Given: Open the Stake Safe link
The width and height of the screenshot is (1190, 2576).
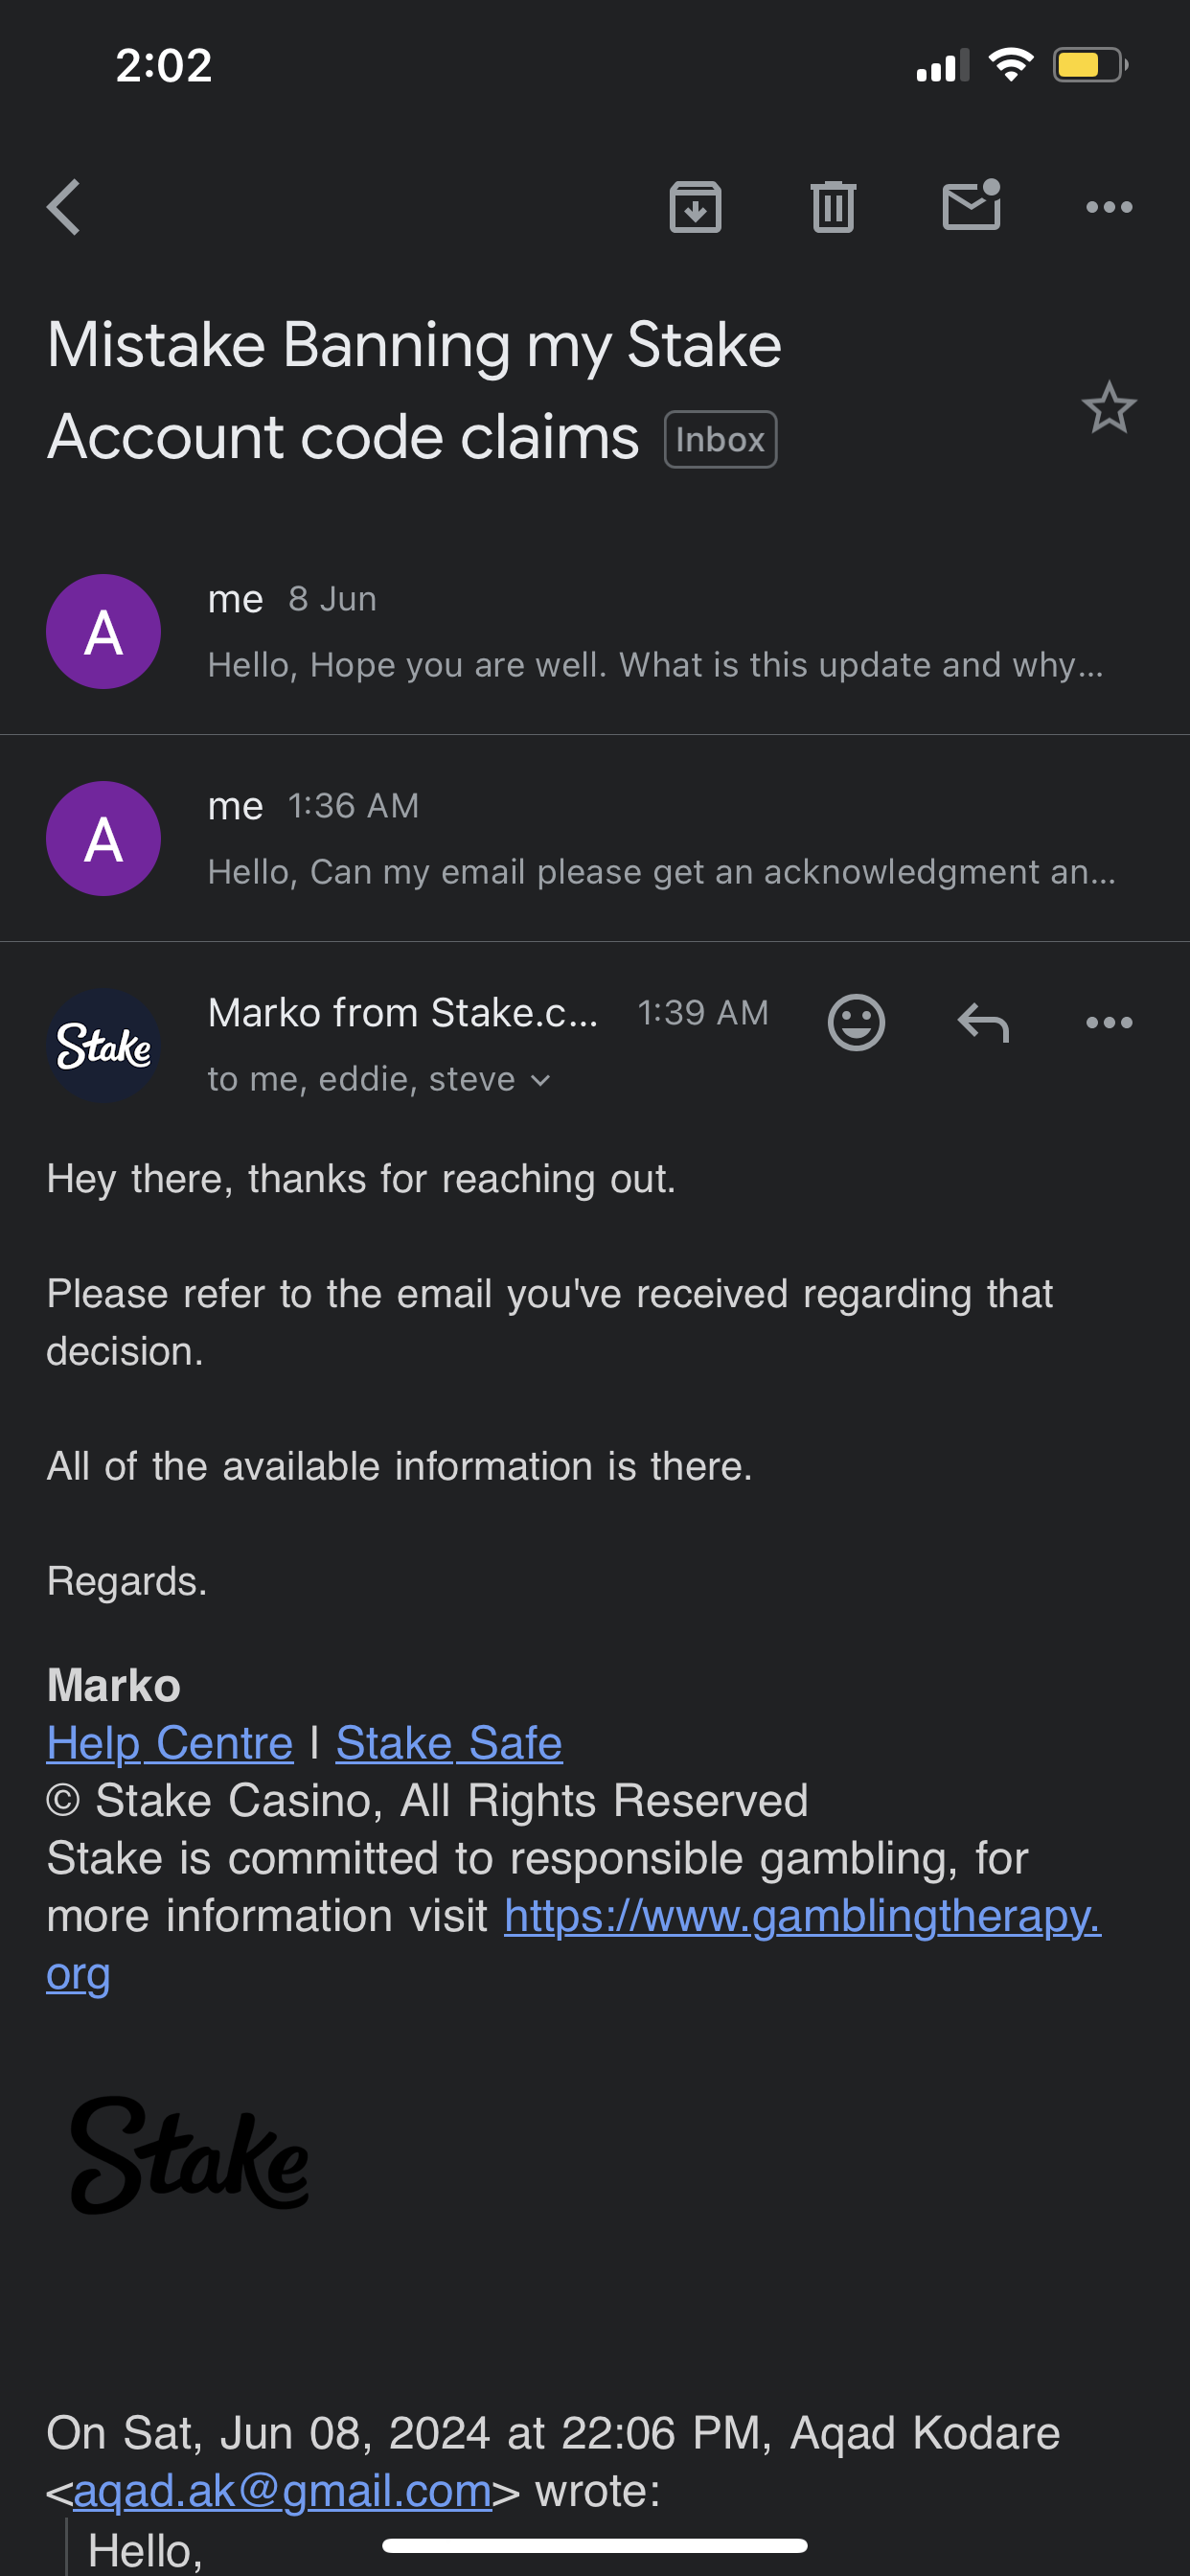Looking at the screenshot, I should [x=449, y=1743].
